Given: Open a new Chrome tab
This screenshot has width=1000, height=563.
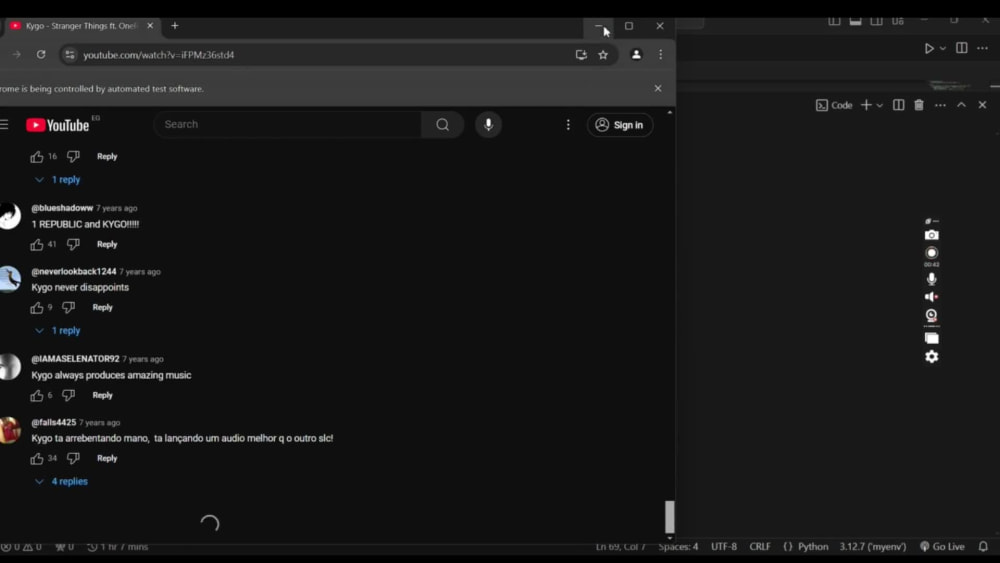Looking at the screenshot, I should click(175, 26).
